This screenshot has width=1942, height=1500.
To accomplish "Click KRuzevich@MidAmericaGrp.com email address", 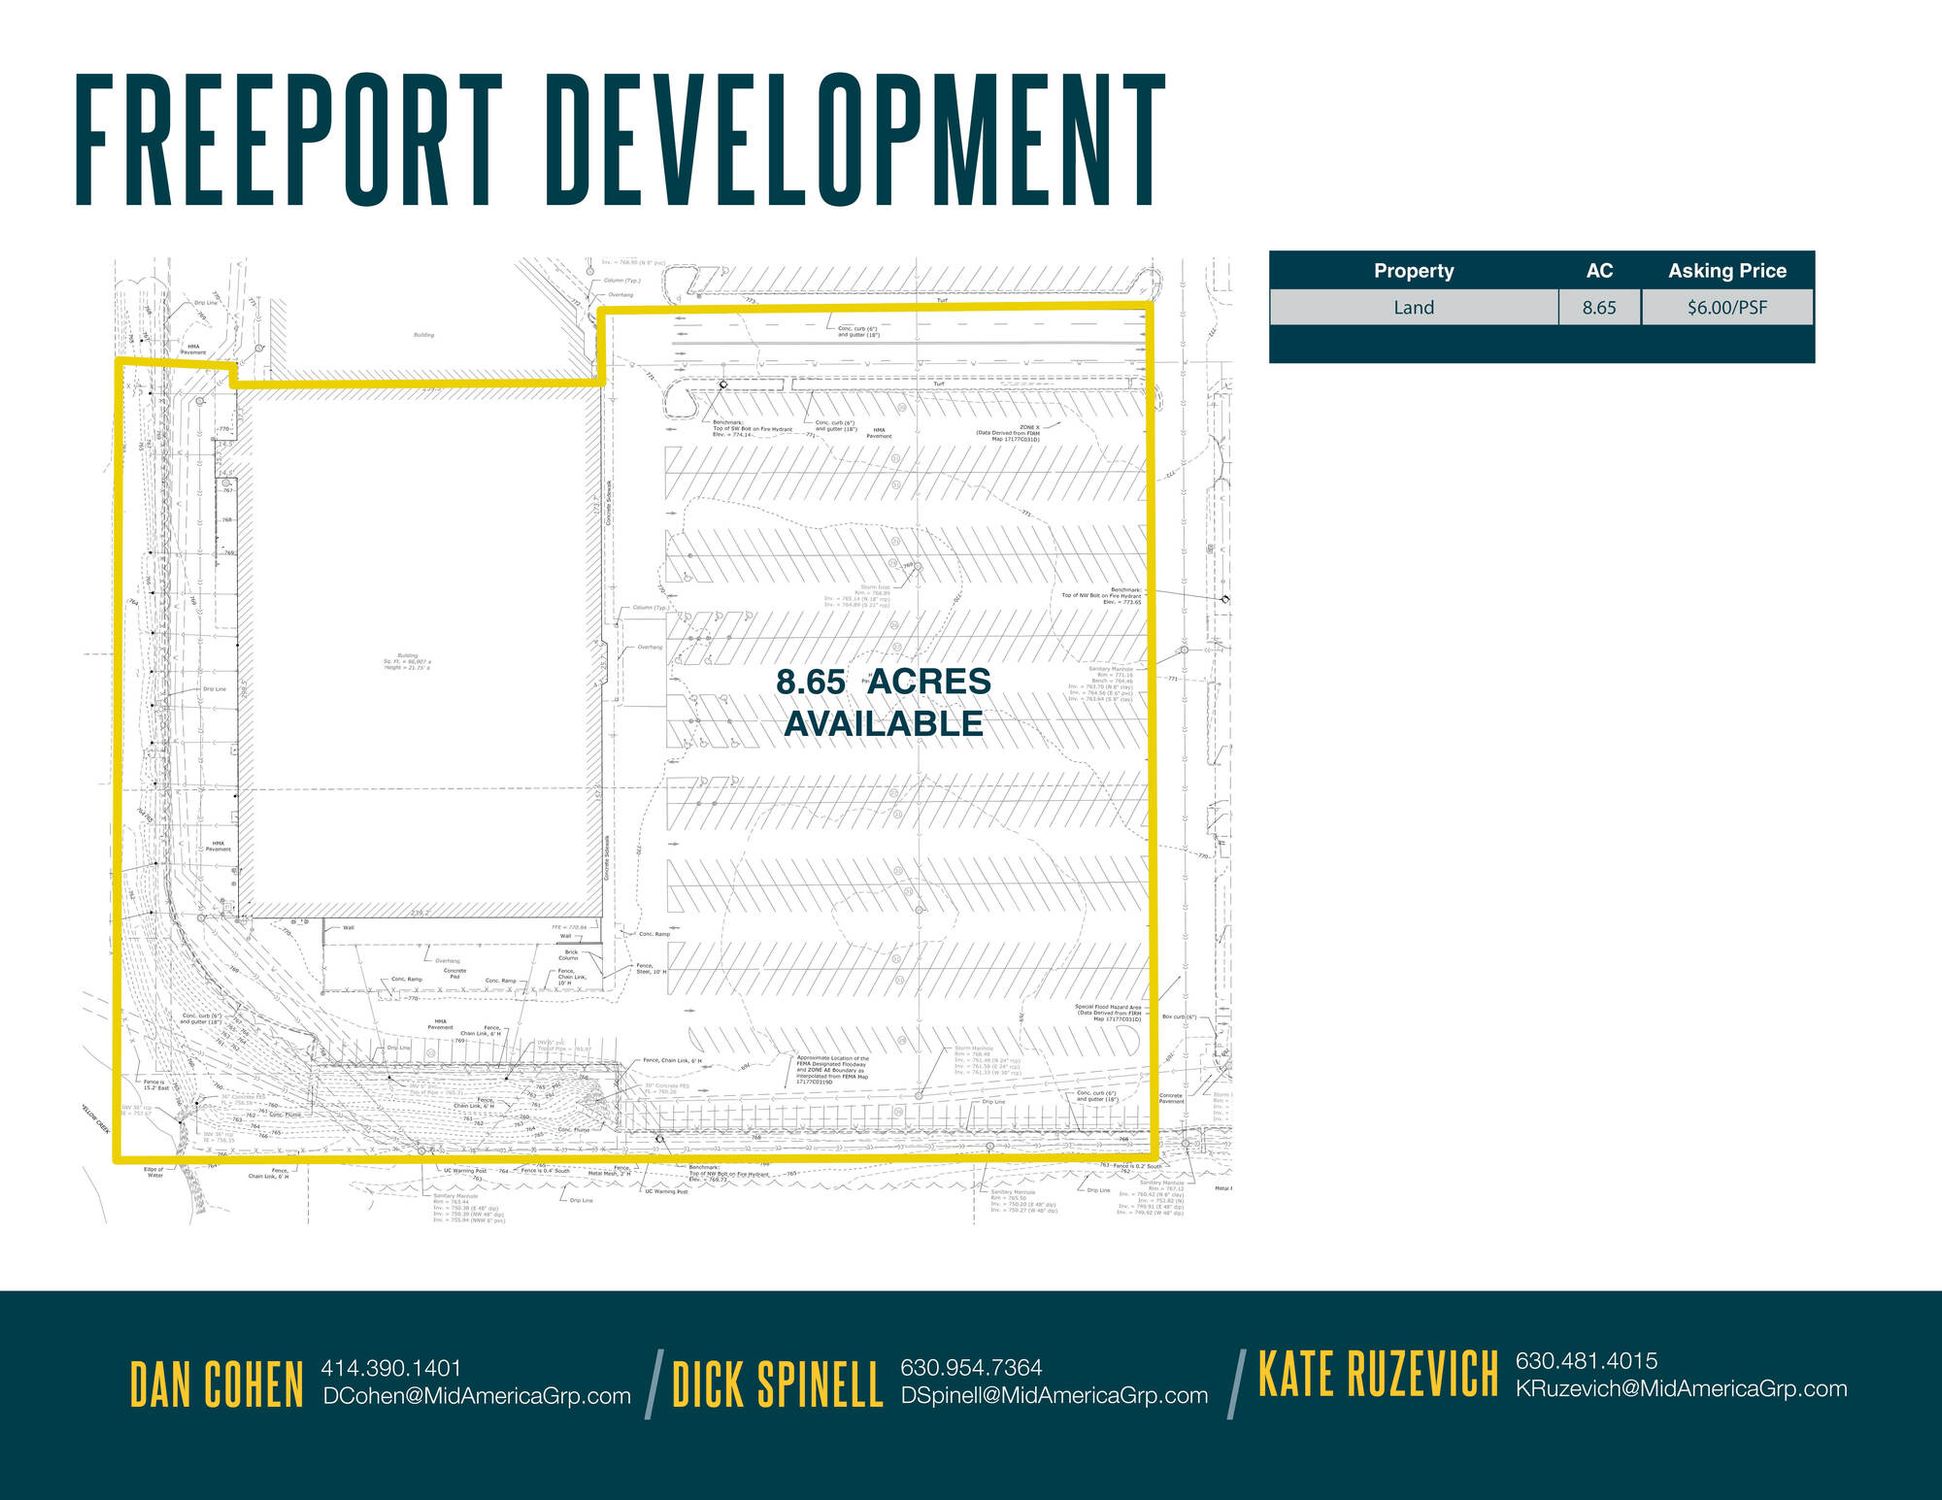I will click(x=1681, y=1388).
